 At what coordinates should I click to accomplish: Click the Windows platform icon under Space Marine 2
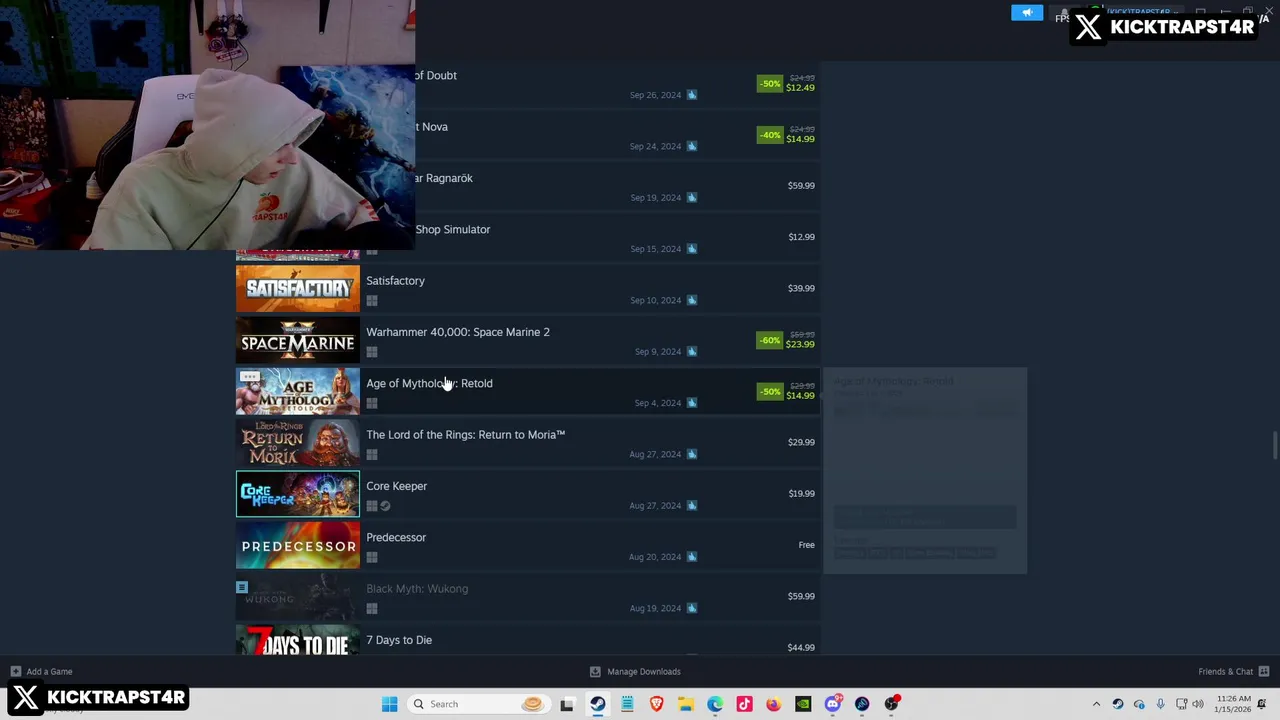point(372,351)
